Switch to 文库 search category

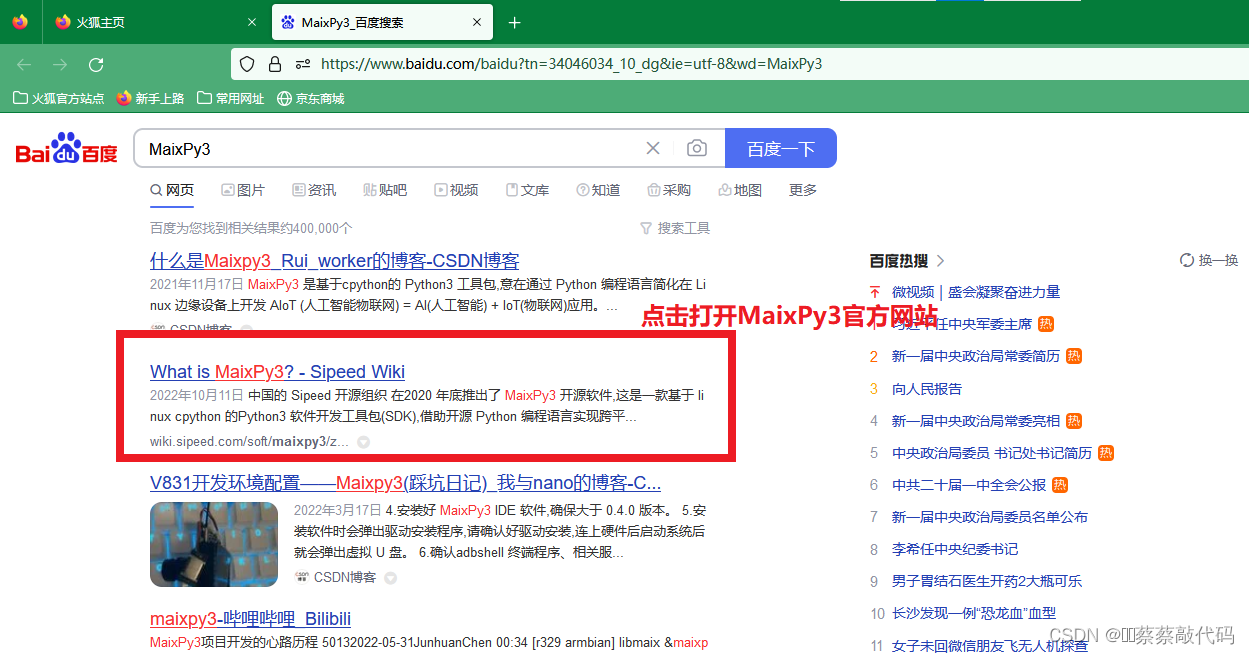(x=527, y=190)
